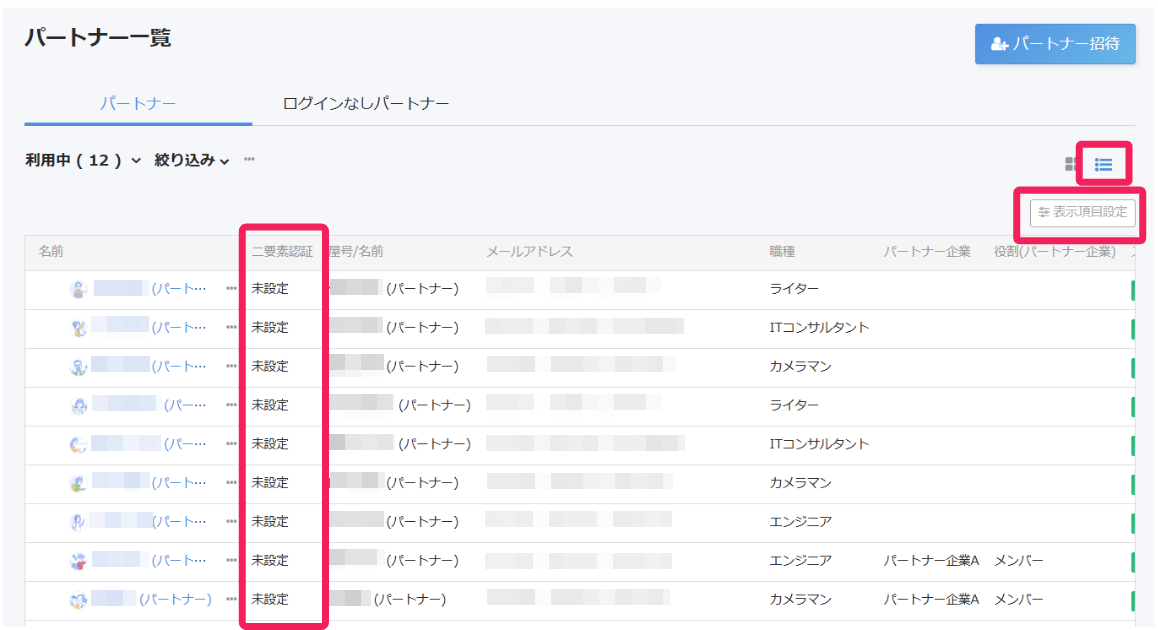The width and height of the screenshot is (1158, 630).
Task: Click the 名前 column header
Action: coord(51,251)
